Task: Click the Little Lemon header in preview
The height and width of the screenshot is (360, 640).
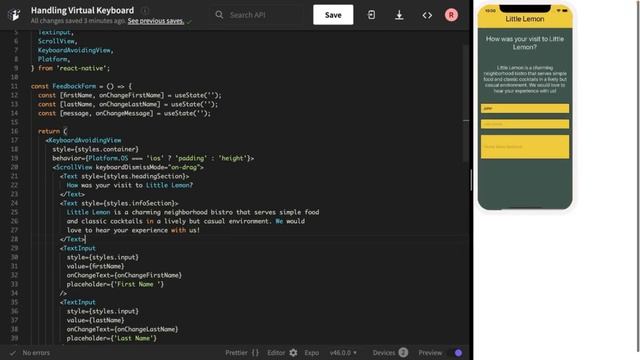Action: pyautogui.click(x=524, y=19)
